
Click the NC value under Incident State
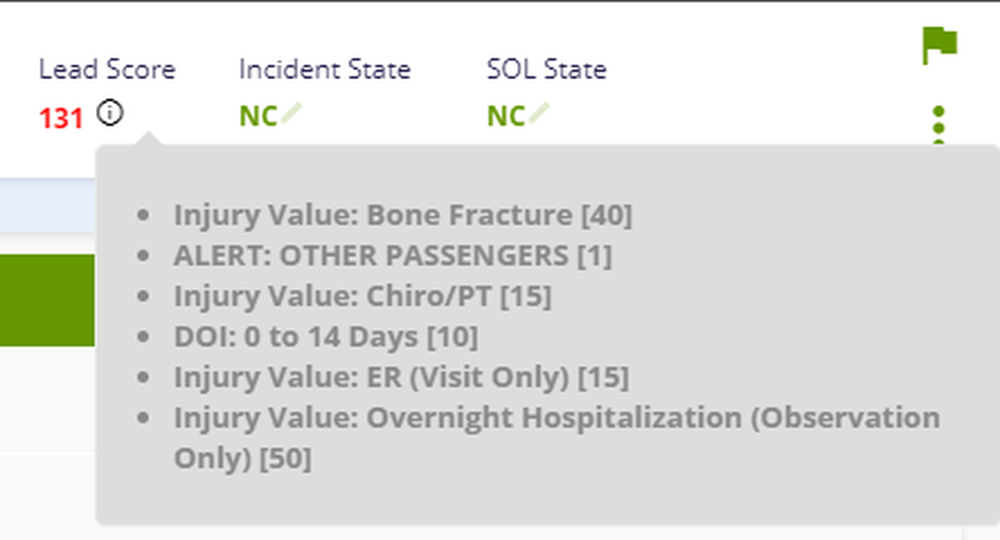258,116
